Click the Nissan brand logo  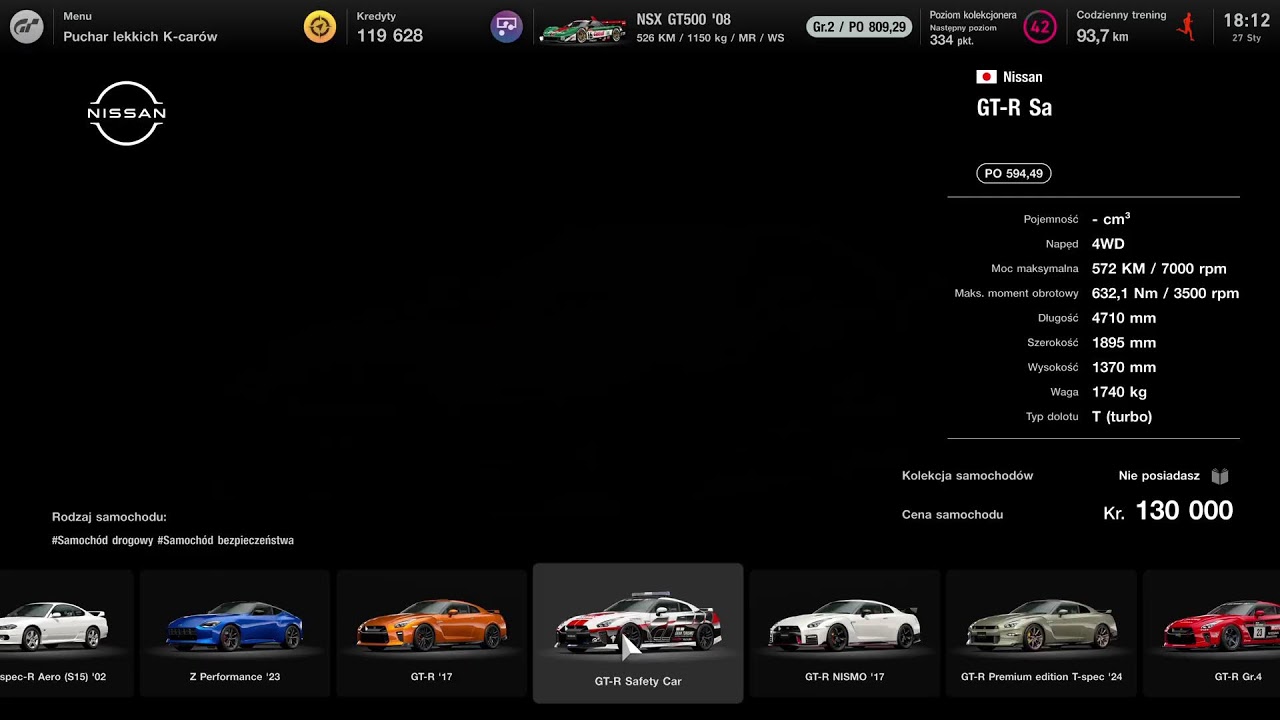pos(127,113)
